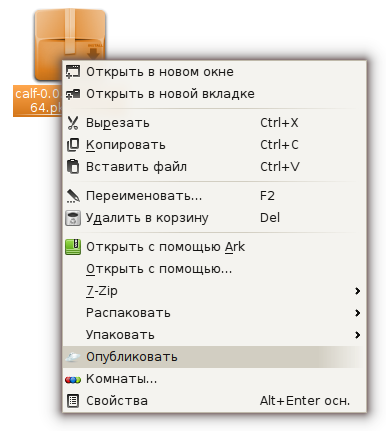Choose Комнаты... from the context menu

pos(215,379)
